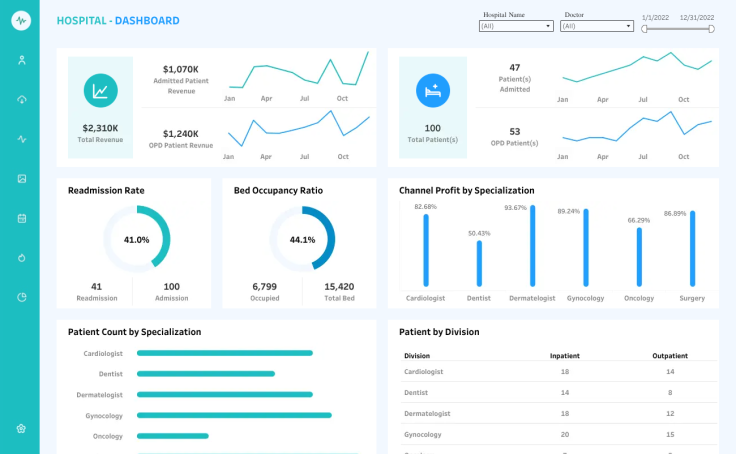
Task: Click the 47 Patient(s) Admitted value
Action: (515, 68)
